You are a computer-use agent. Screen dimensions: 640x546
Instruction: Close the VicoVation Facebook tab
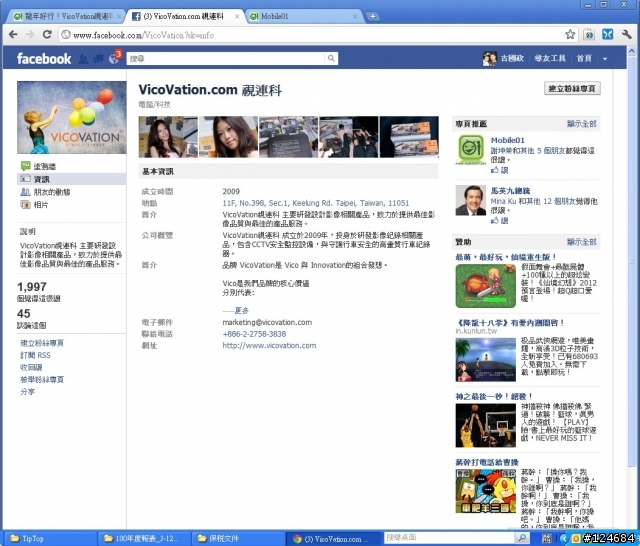(x=237, y=16)
